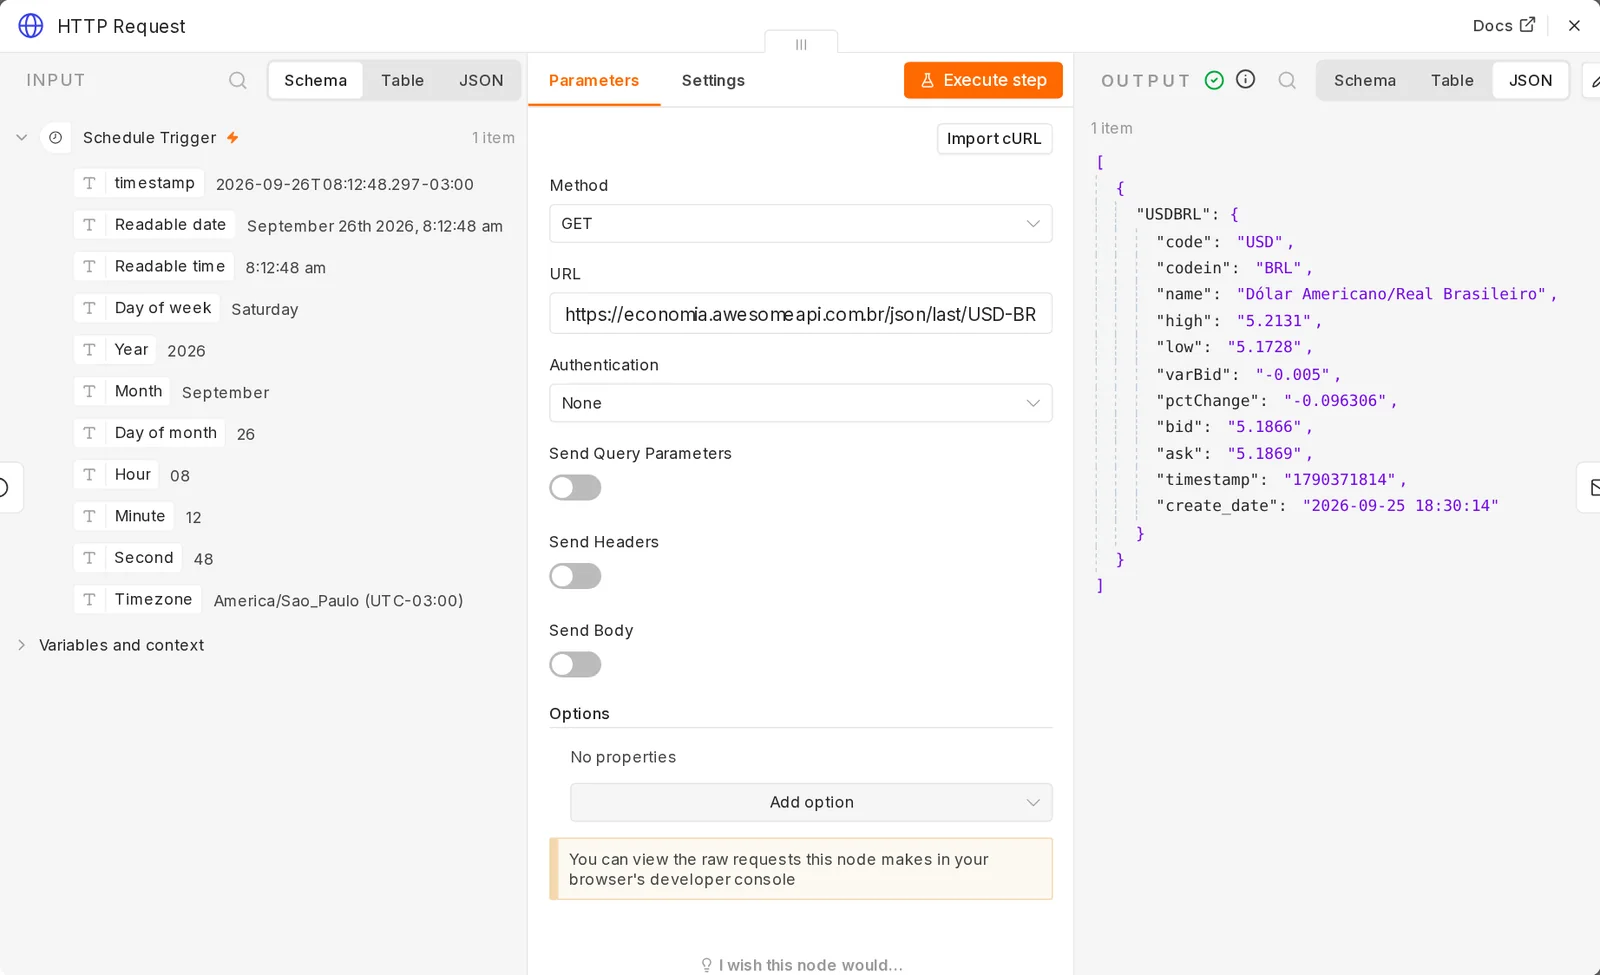The image size is (1600, 975).
Task: Open the Method dropdown showing GET
Action: 801,223
